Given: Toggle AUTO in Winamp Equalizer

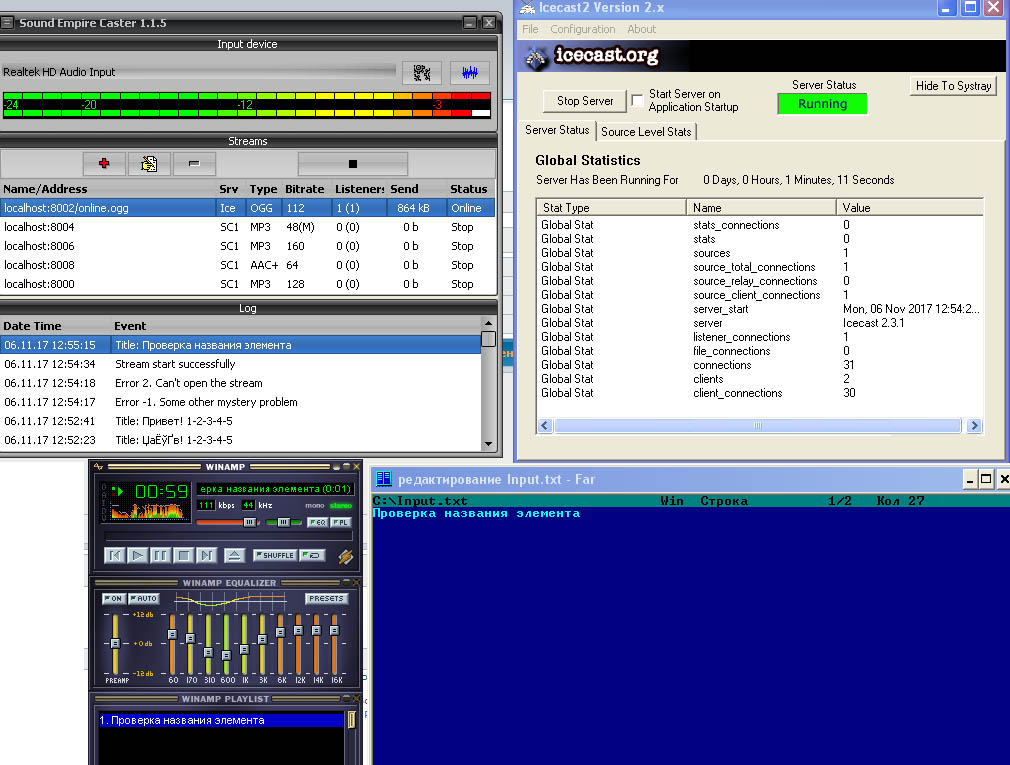Looking at the screenshot, I should point(144,598).
